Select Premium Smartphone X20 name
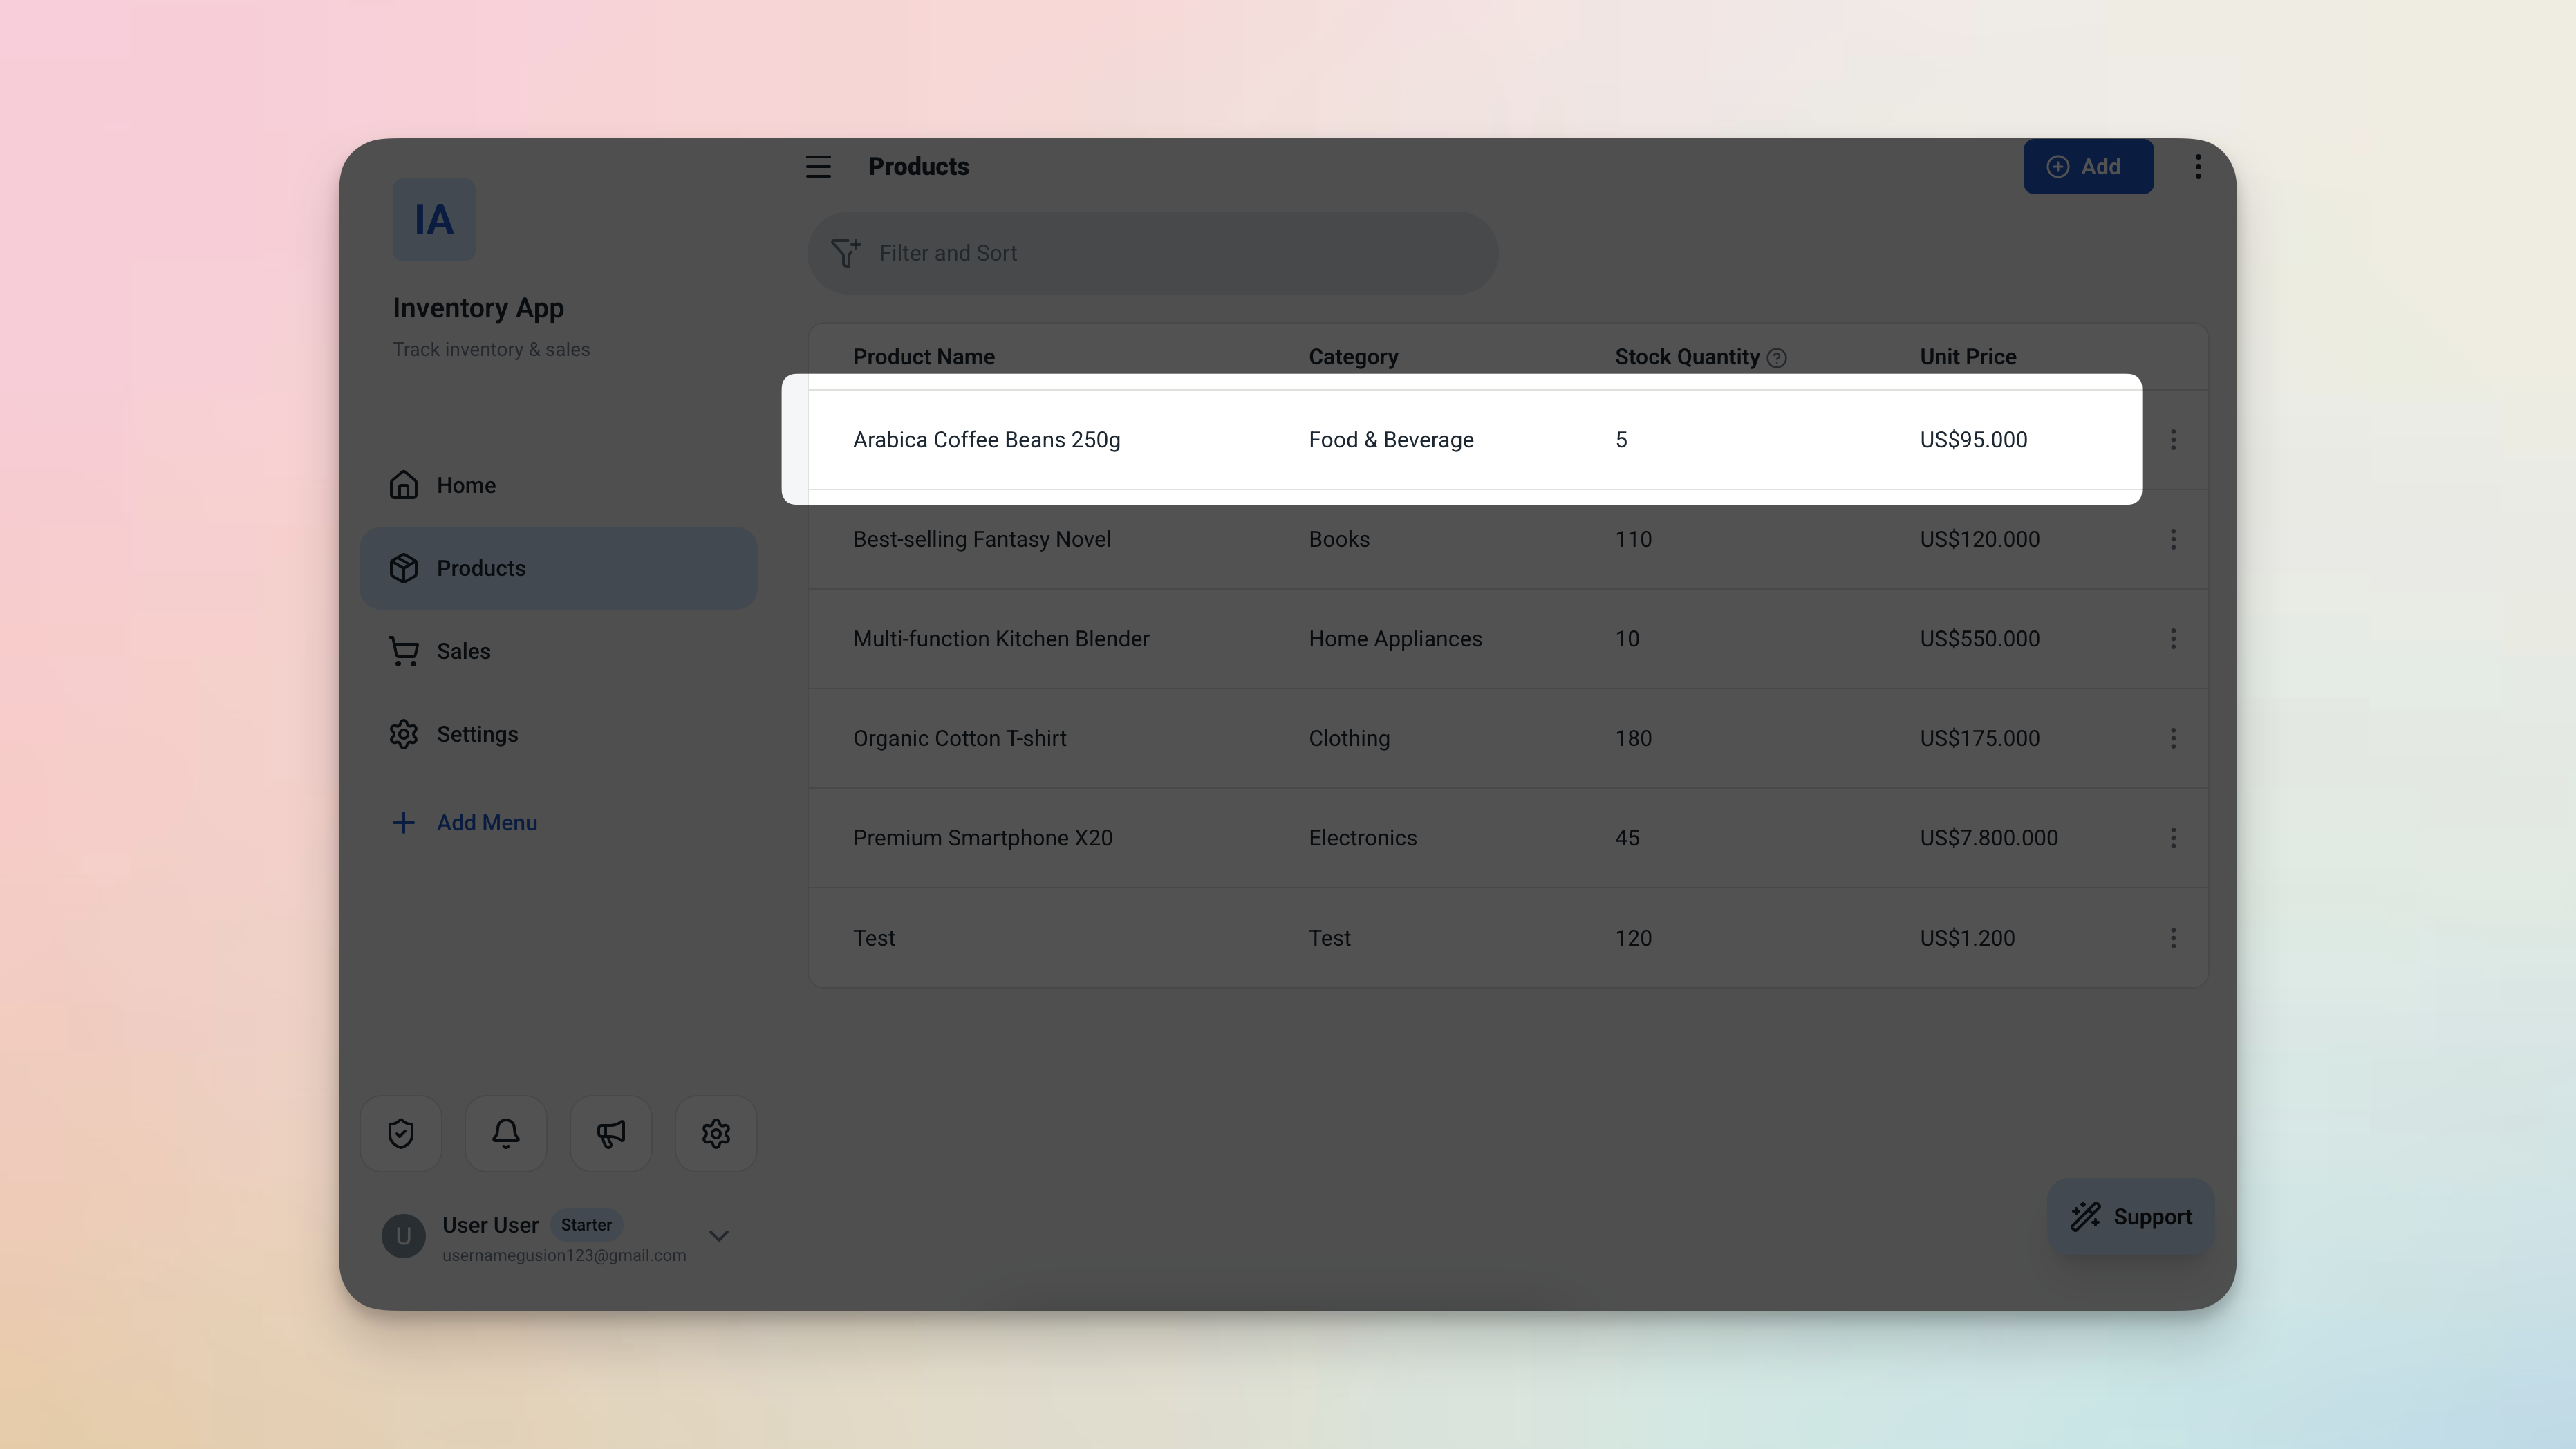 pos(982,838)
